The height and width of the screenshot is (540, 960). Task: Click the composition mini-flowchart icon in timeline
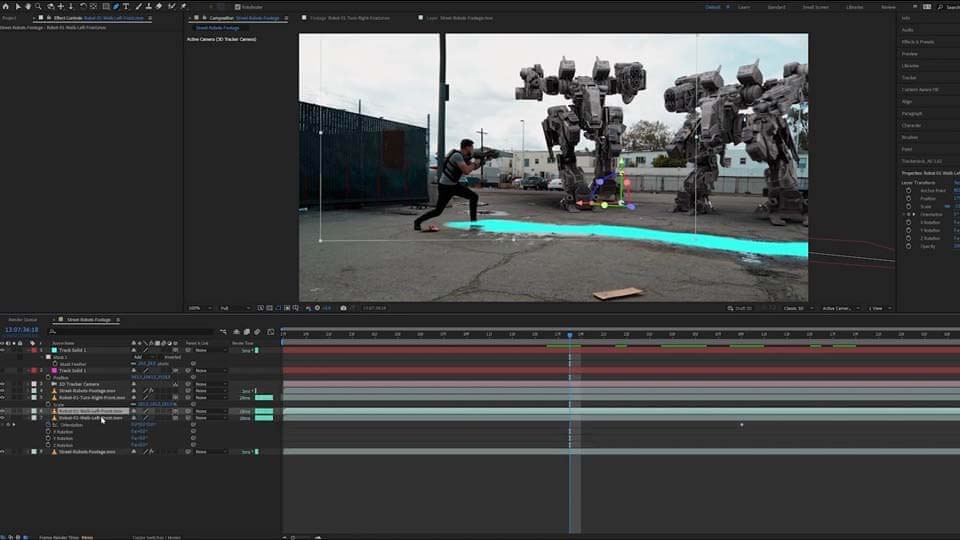(x=223, y=332)
